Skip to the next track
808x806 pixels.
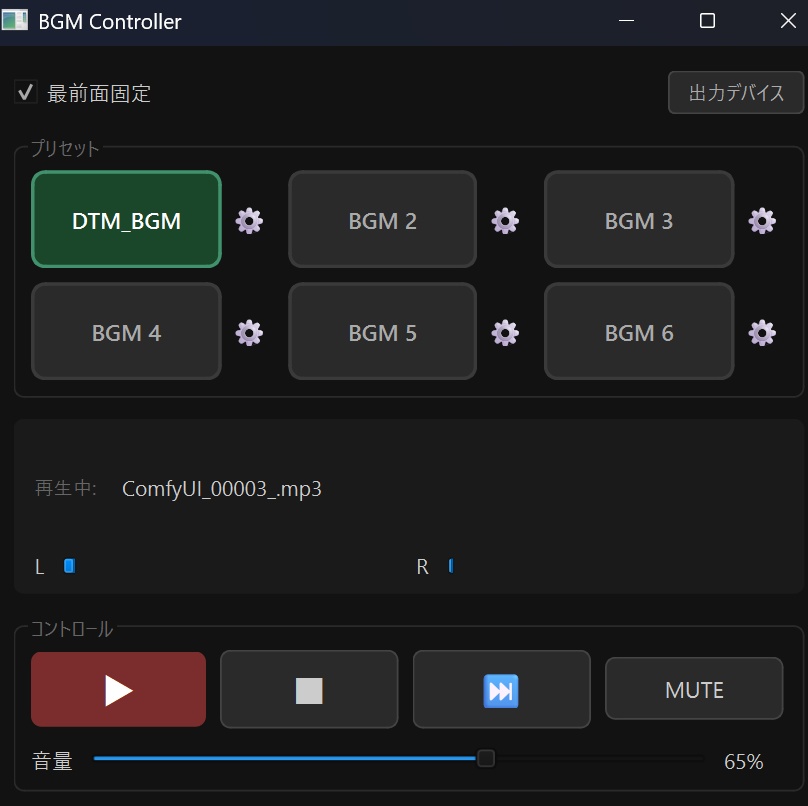point(501,690)
